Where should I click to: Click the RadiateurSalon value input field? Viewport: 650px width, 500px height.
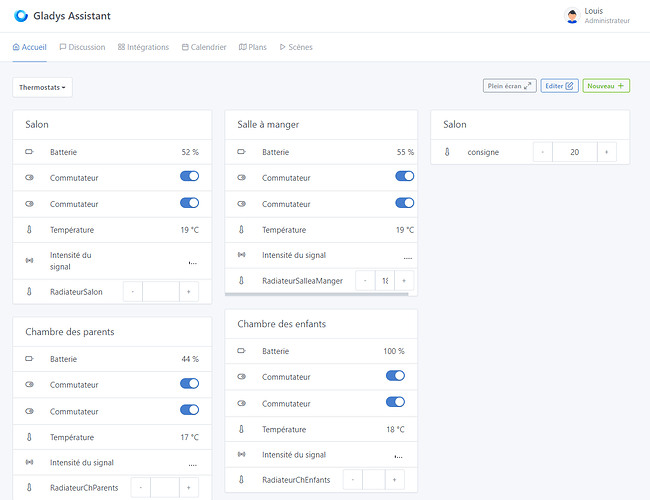160,292
